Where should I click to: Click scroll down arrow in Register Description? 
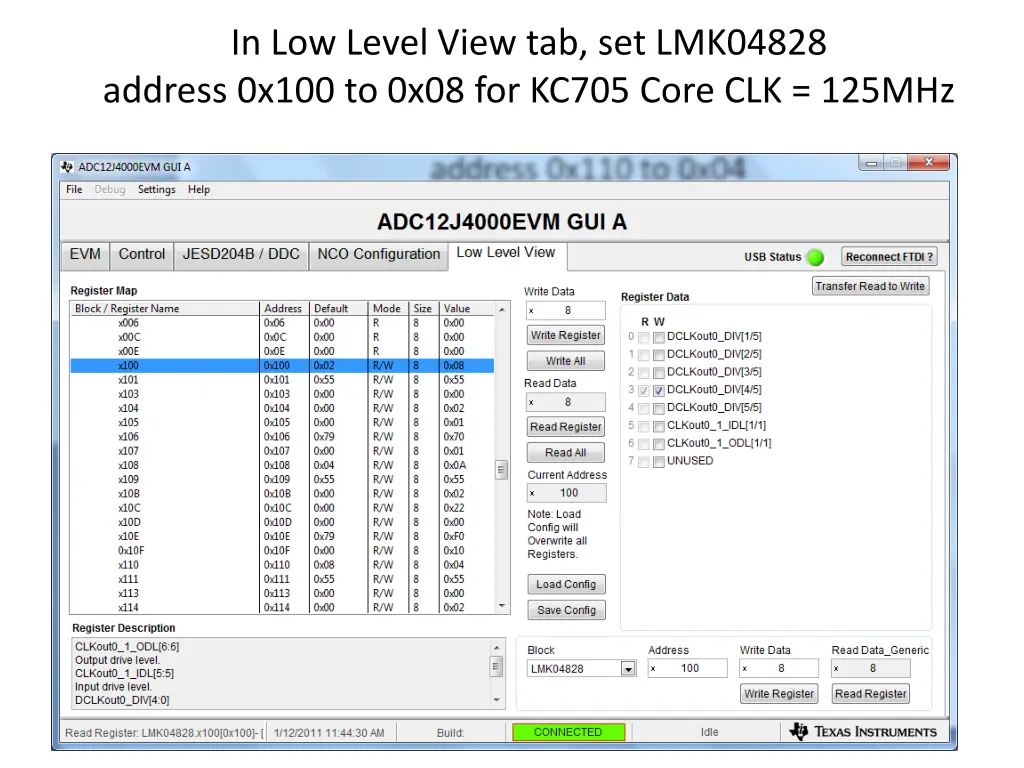pyautogui.click(x=496, y=700)
